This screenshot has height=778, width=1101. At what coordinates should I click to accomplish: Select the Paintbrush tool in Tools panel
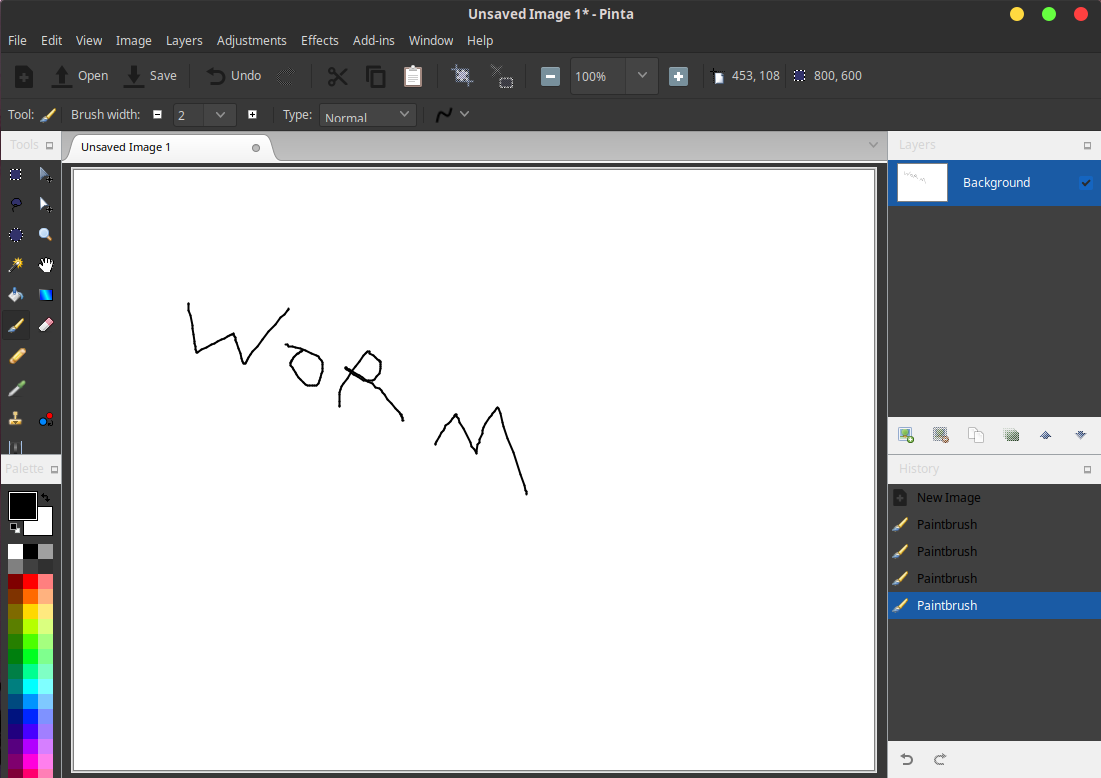[15, 325]
